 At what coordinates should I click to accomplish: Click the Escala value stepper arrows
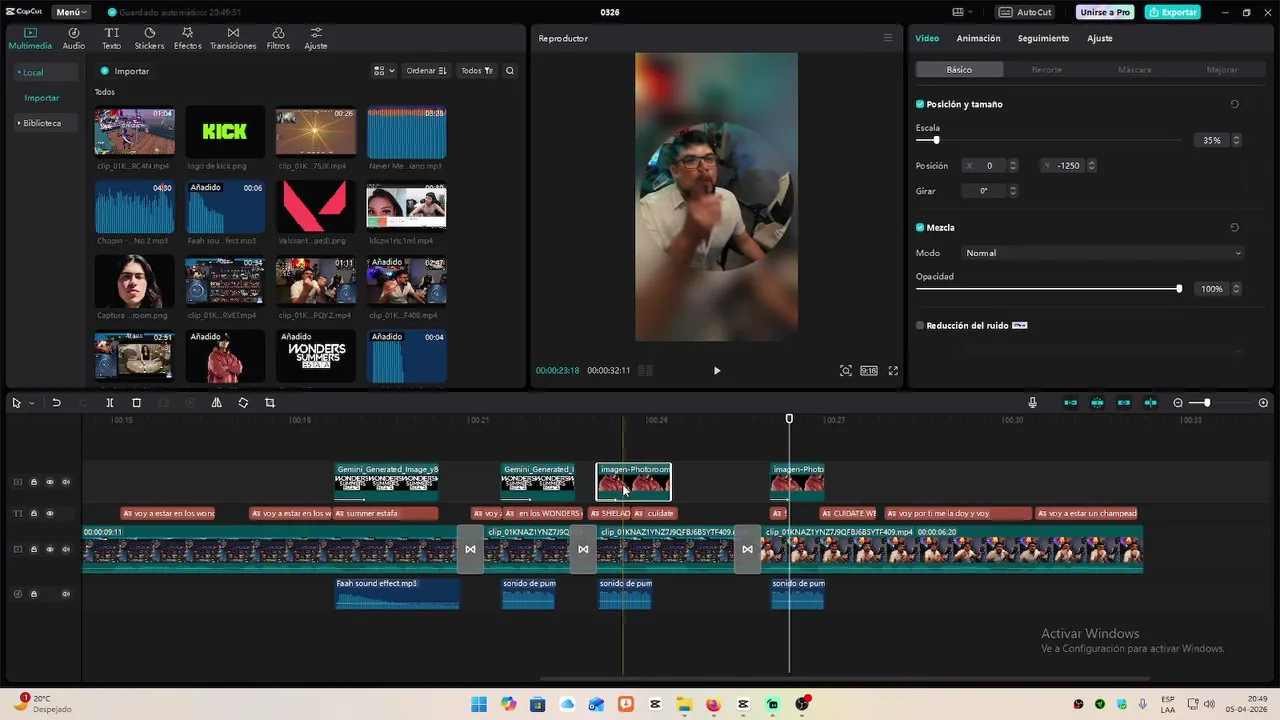1237,141
